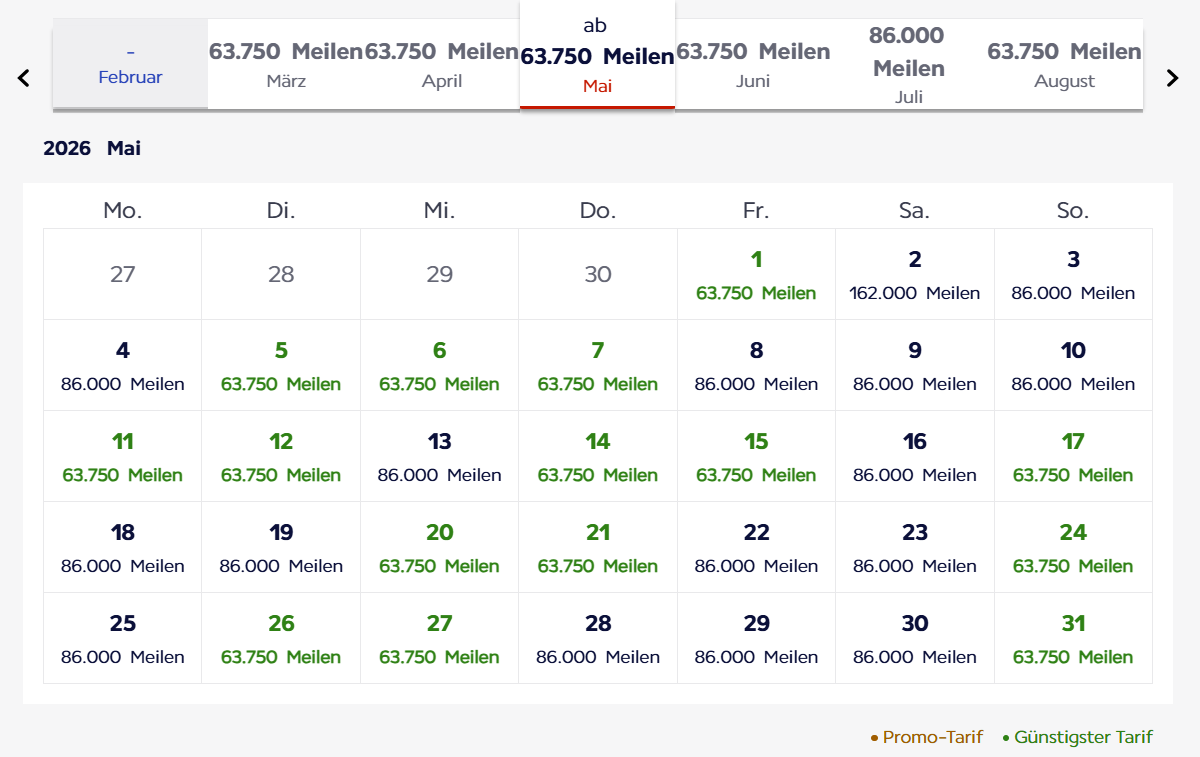This screenshot has width=1200, height=757.
Task: Click the Promo-Tarif legend marker dot
Action: pyautogui.click(x=873, y=737)
